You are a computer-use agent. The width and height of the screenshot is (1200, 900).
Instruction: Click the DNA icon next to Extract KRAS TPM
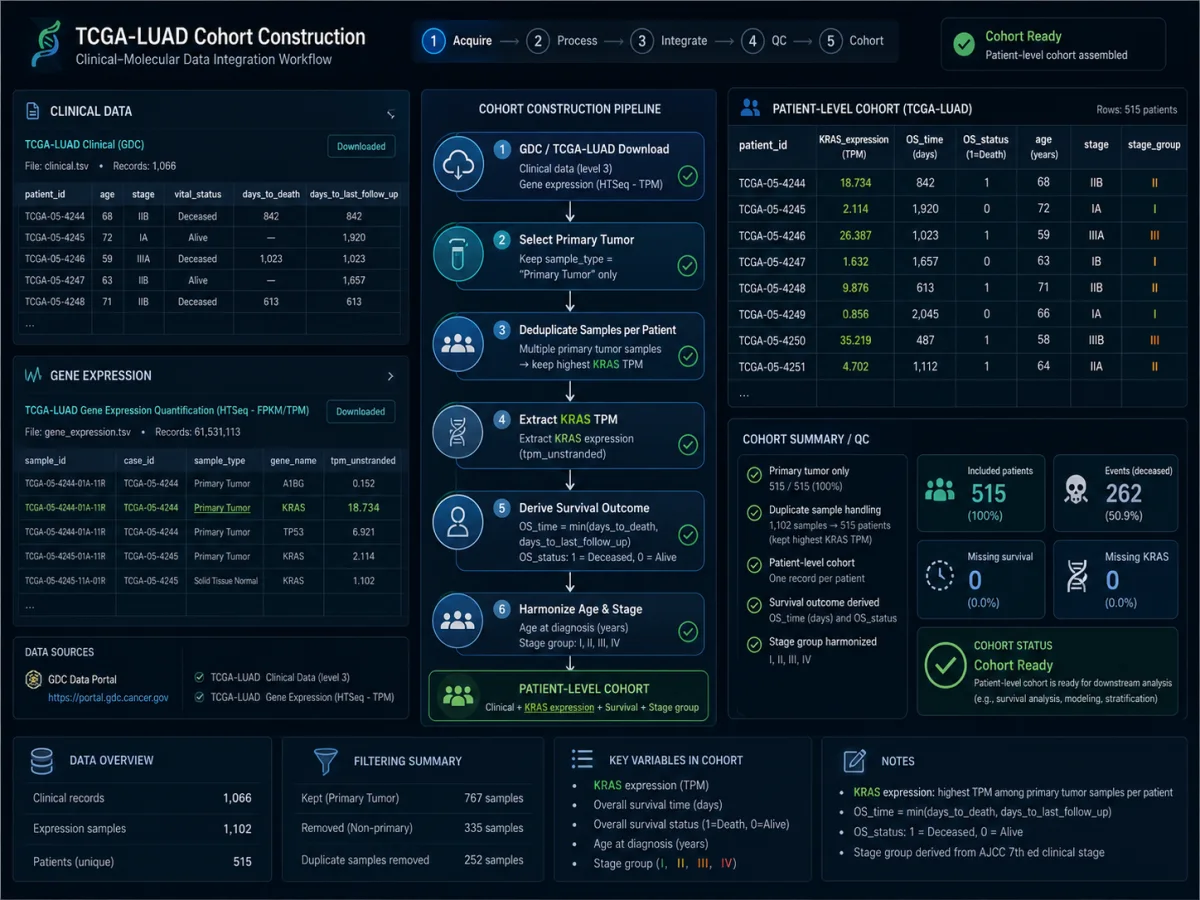coord(458,432)
